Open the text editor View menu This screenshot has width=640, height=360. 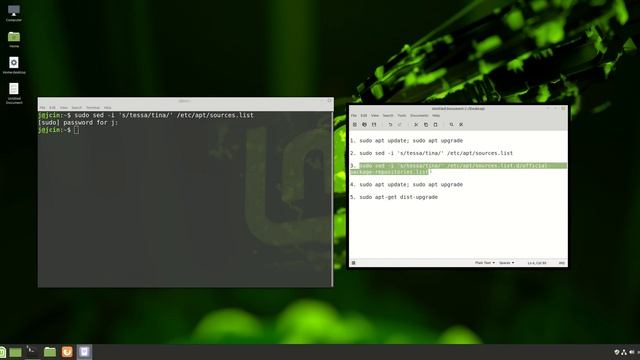375,116
